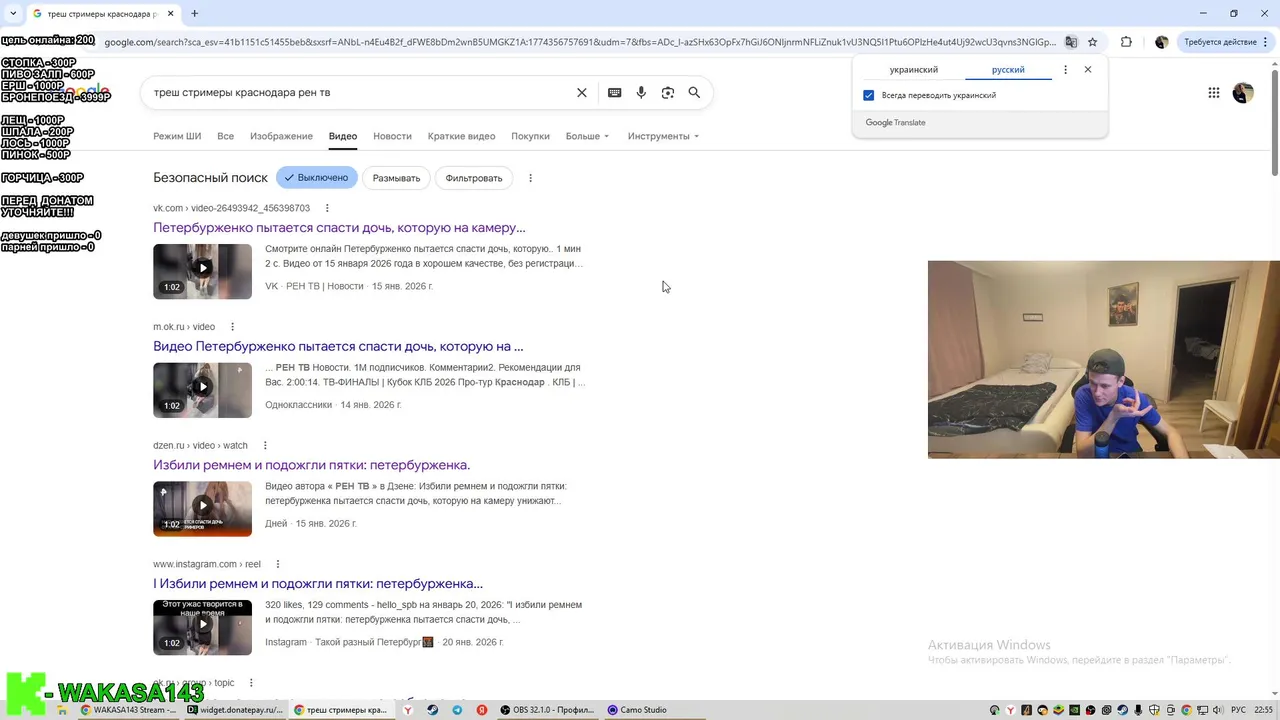The image size is (1280, 720).
Task: Select 'русский' tab in translate popup
Action: [x=1008, y=70]
